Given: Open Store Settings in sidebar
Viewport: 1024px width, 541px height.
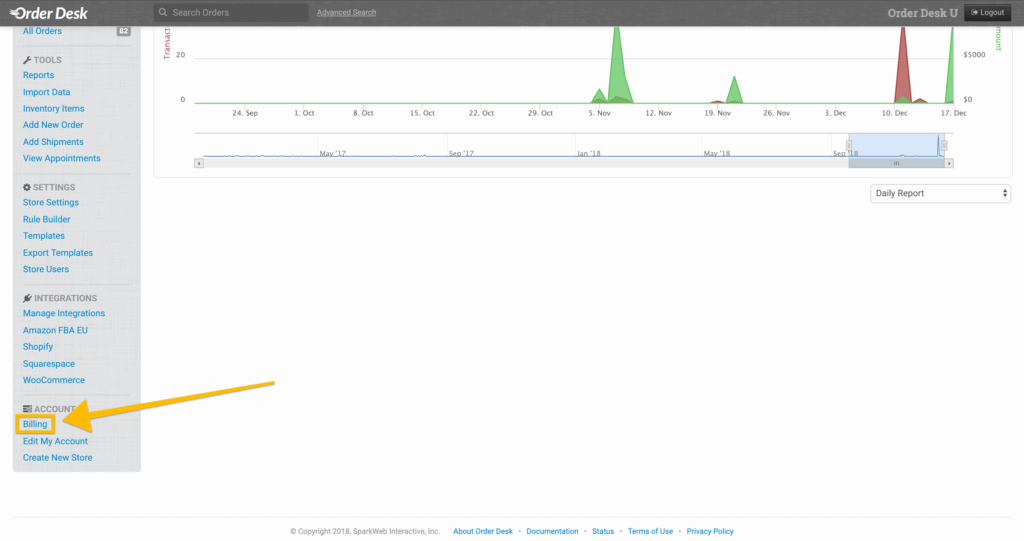Looking at the screenshot, I should (51, 203).
